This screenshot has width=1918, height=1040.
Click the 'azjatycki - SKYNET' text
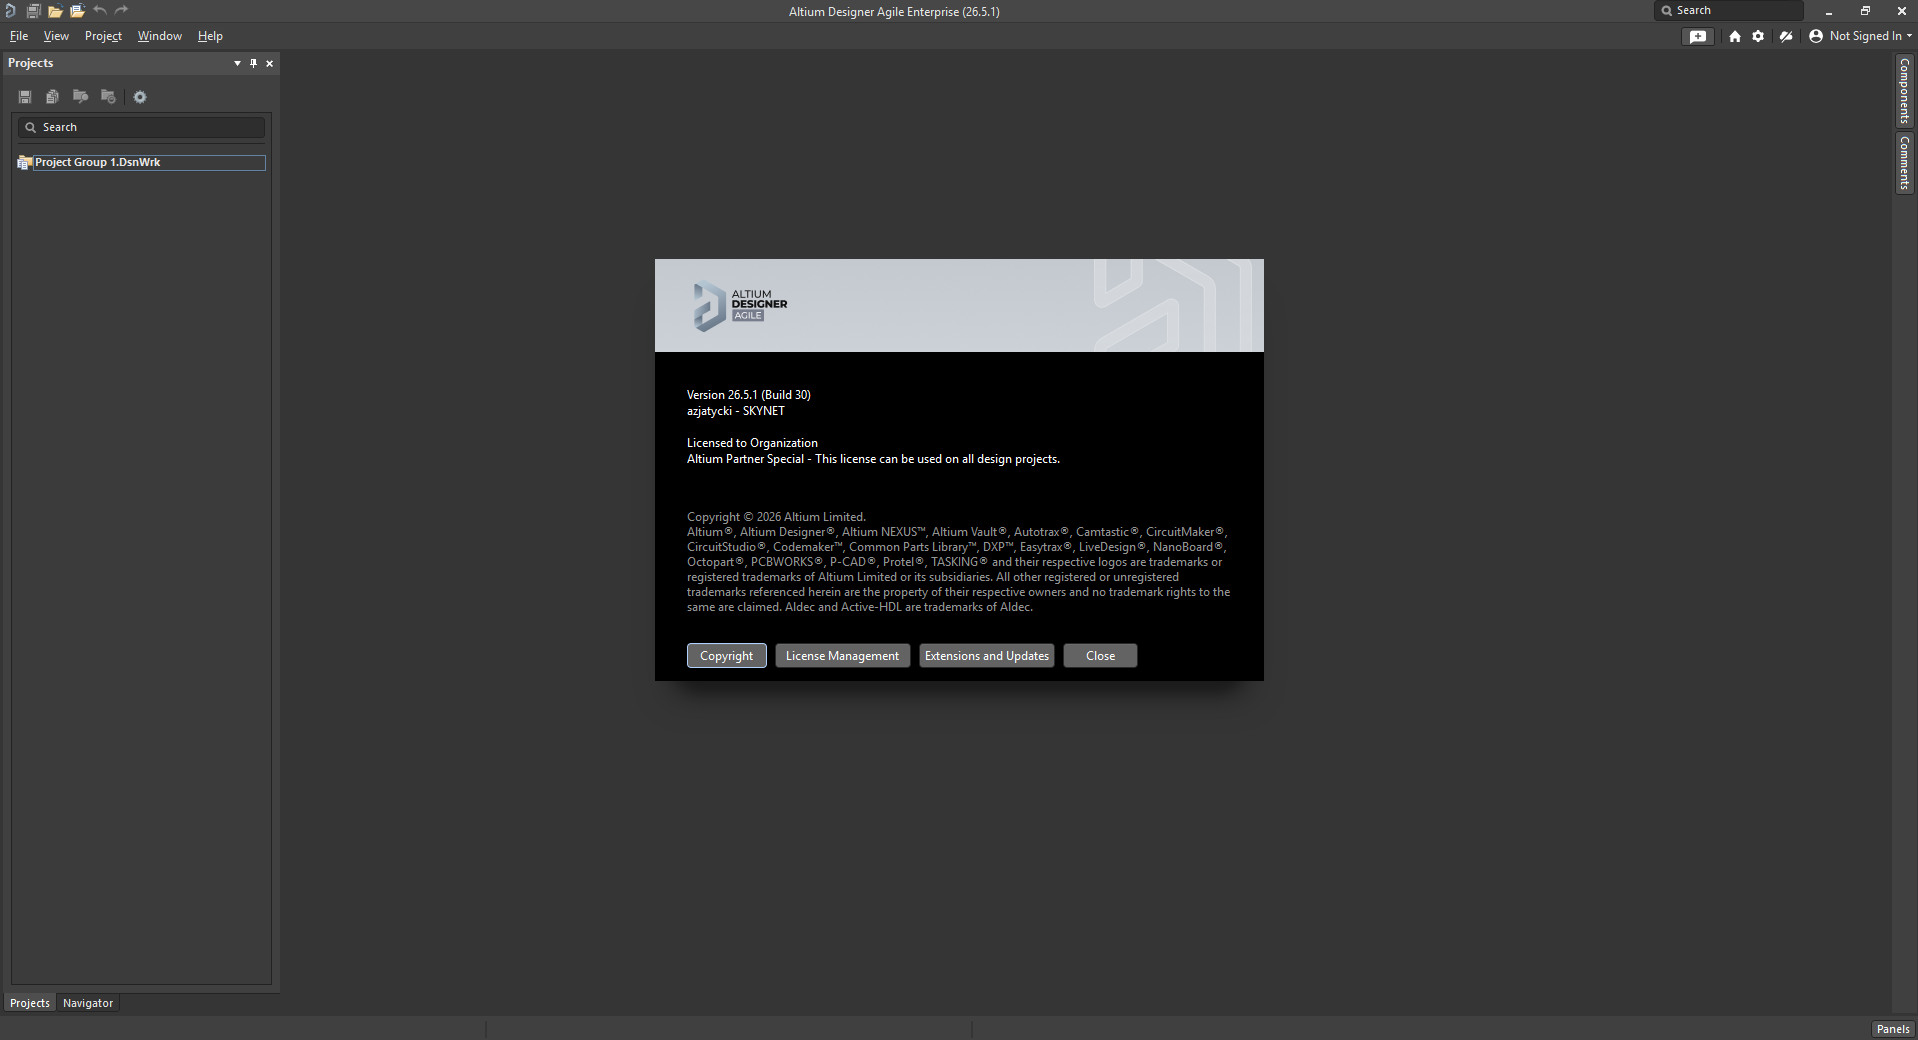pyautogui.click(x=736, y=411)
